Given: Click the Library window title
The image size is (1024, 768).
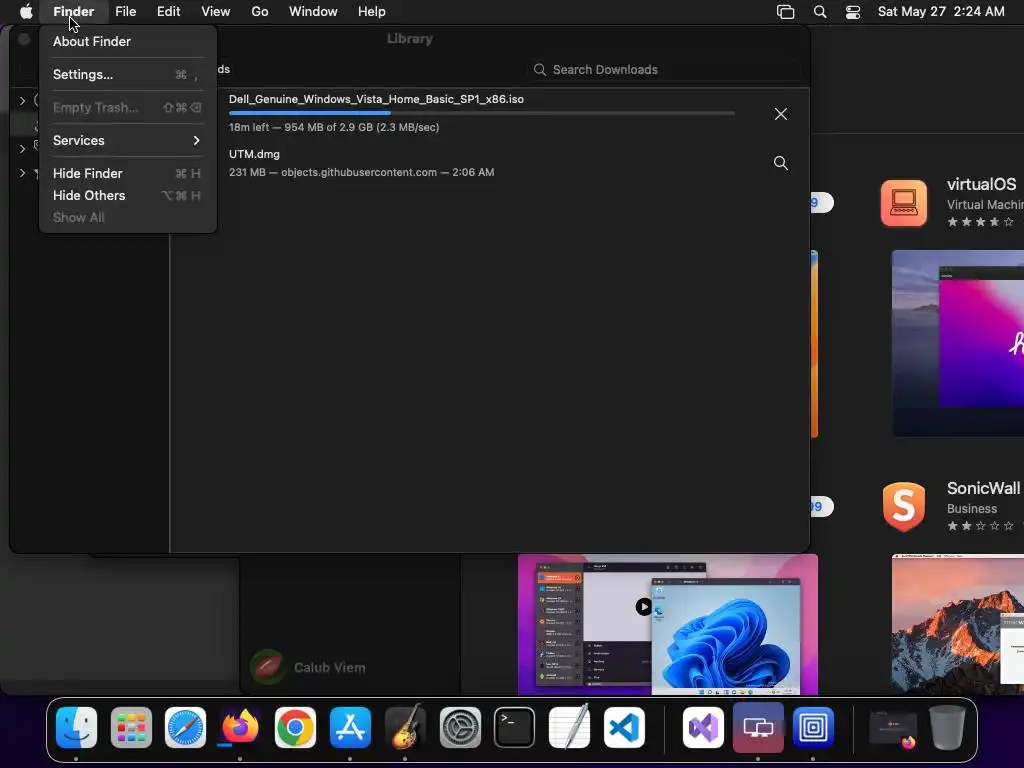Looking at the screenshot, I should pyautogui.click(x=409, y=39).
